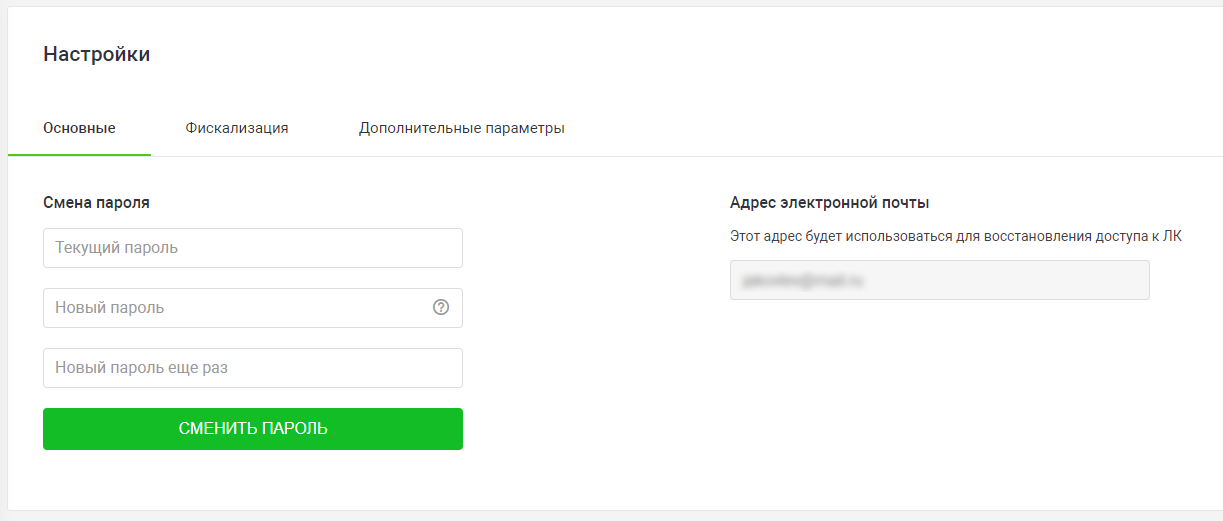Click the СМЕНИТЬ ПАРОЛЬ green button
This screenshot has width=1223, height=521.
(253, 429)
